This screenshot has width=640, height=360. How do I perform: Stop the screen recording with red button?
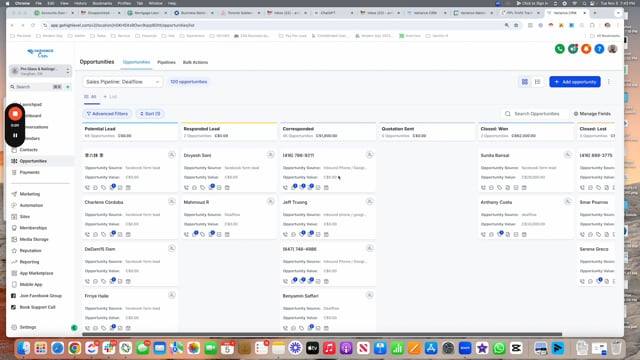(15, 114)
